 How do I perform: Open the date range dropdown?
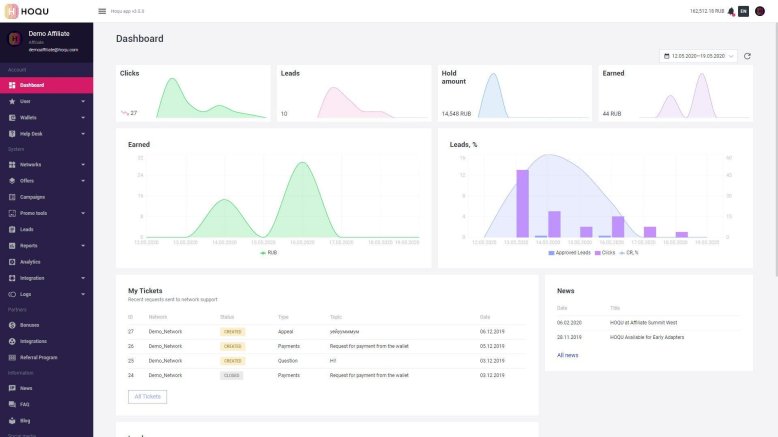click(x=698, y=56)
